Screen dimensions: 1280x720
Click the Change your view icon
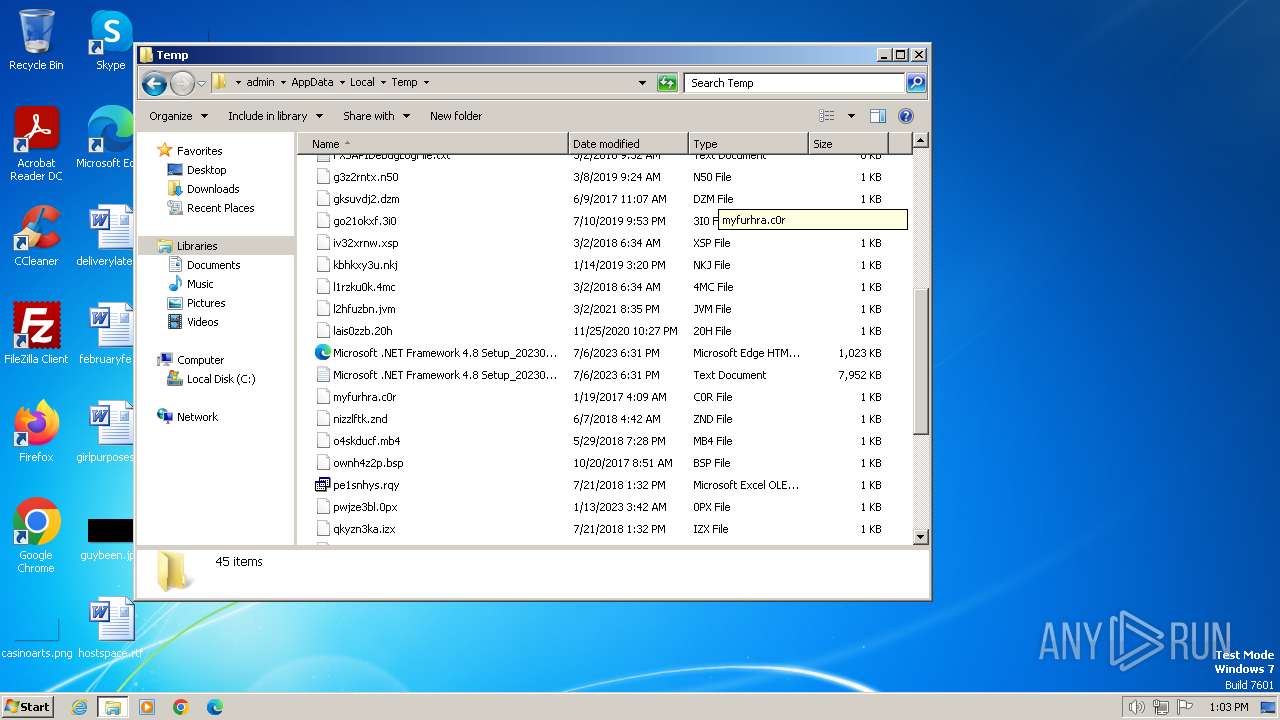pyautogui.click(x=827, y=116)
